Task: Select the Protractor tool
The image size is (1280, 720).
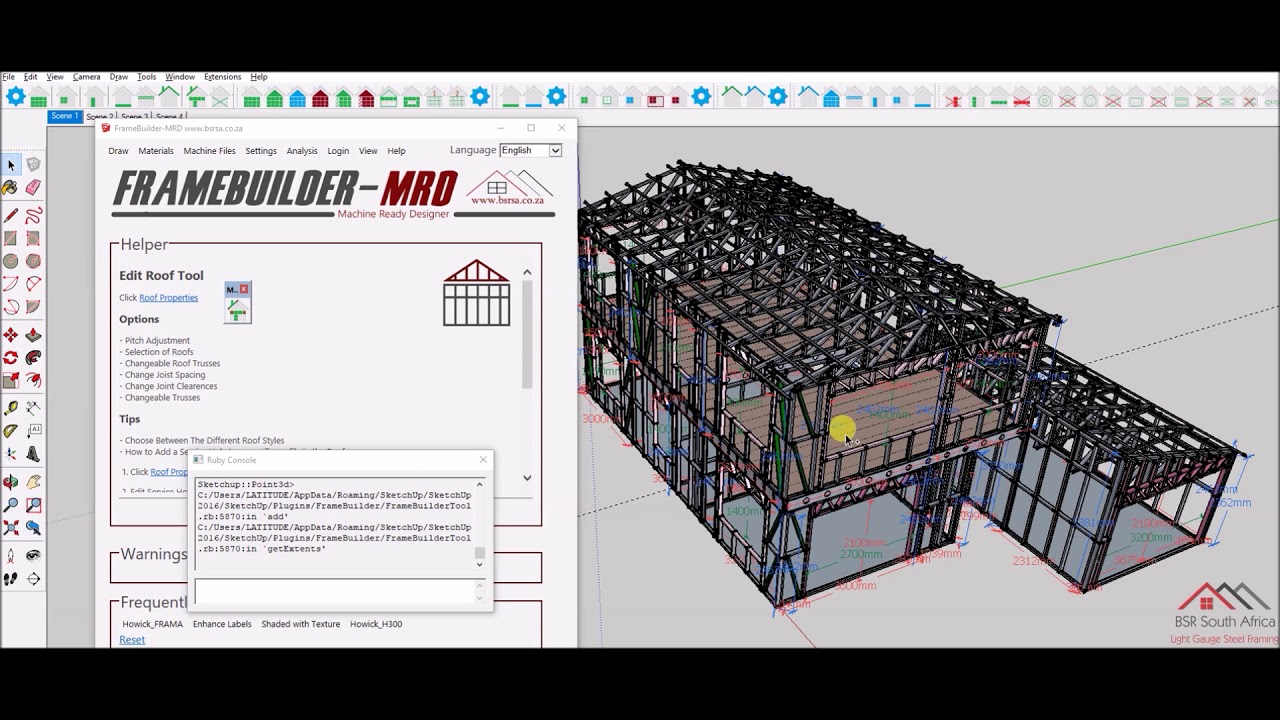Action: [x=11, y=432]
